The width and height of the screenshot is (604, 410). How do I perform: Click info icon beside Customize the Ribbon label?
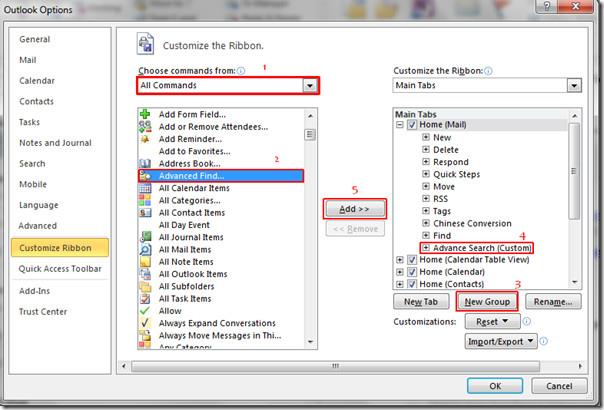(x=488, y=71)
